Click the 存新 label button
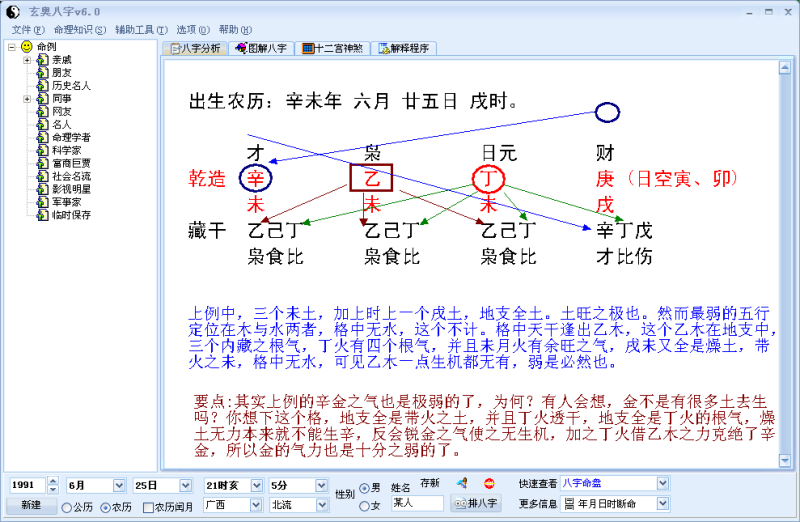Screen dimensions: 800x522 click(430, 483)
